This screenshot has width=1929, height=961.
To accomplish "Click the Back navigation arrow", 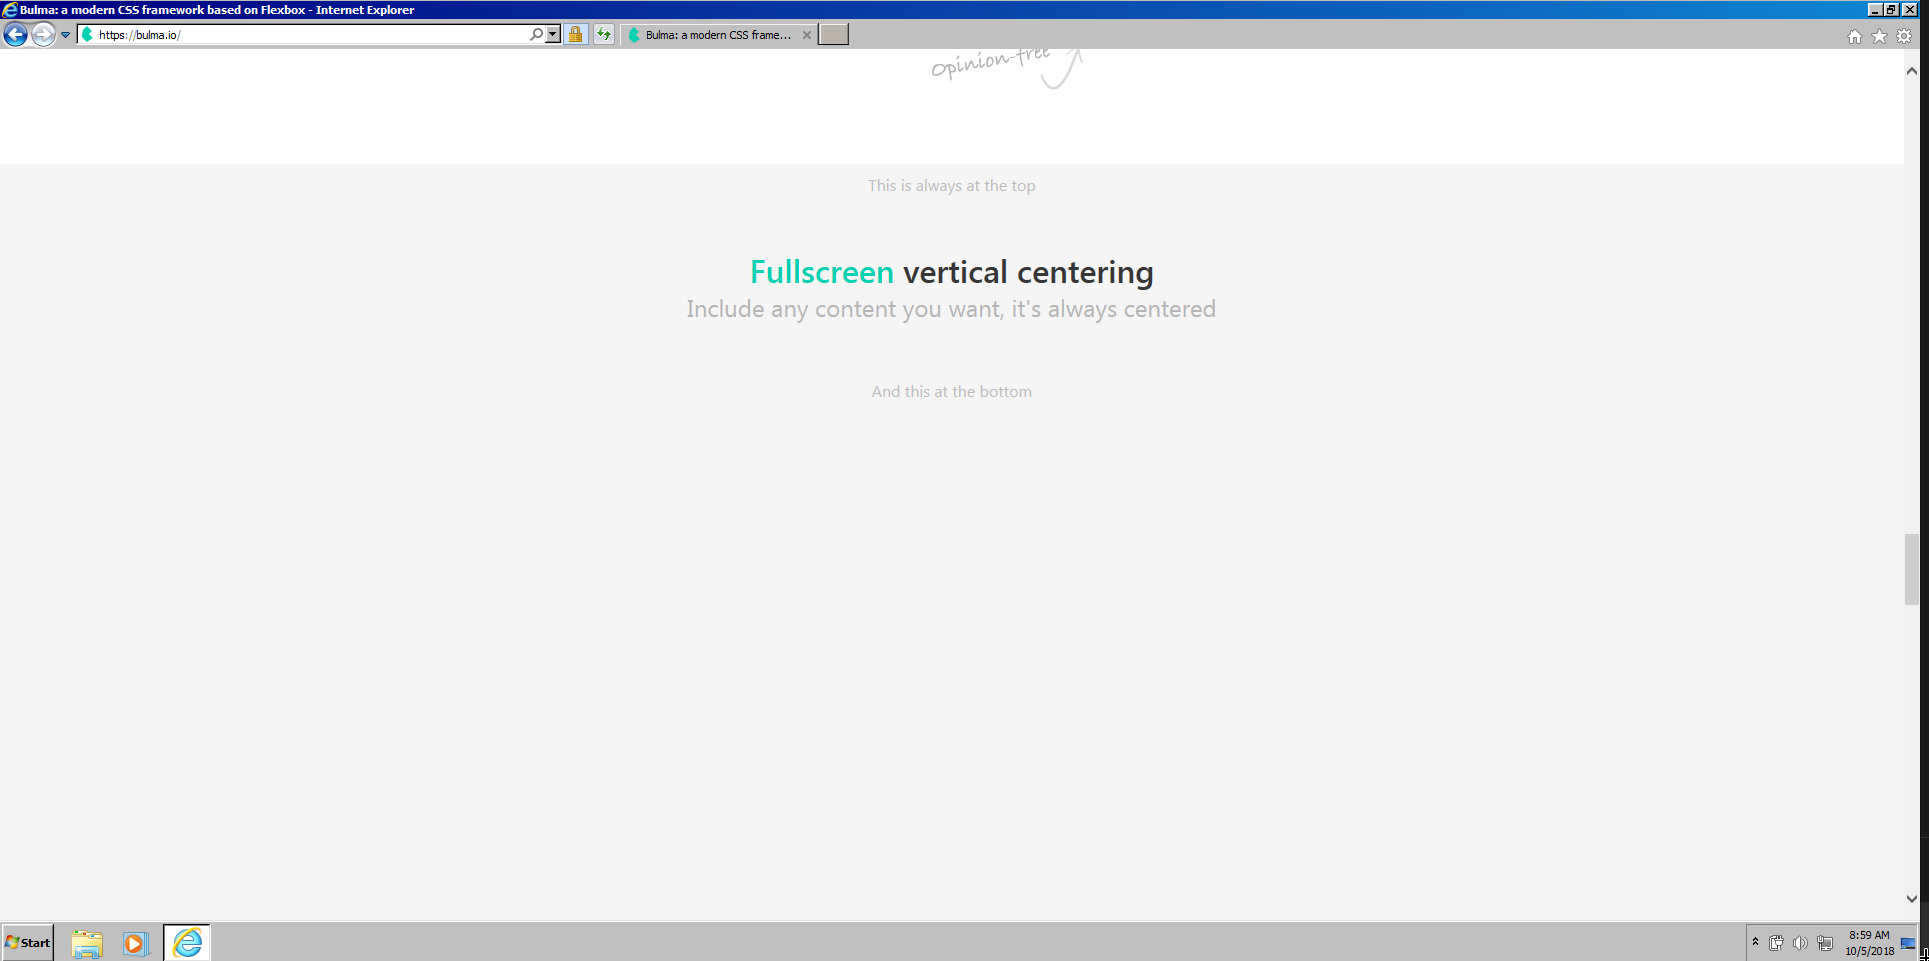I will click(14, 34).
